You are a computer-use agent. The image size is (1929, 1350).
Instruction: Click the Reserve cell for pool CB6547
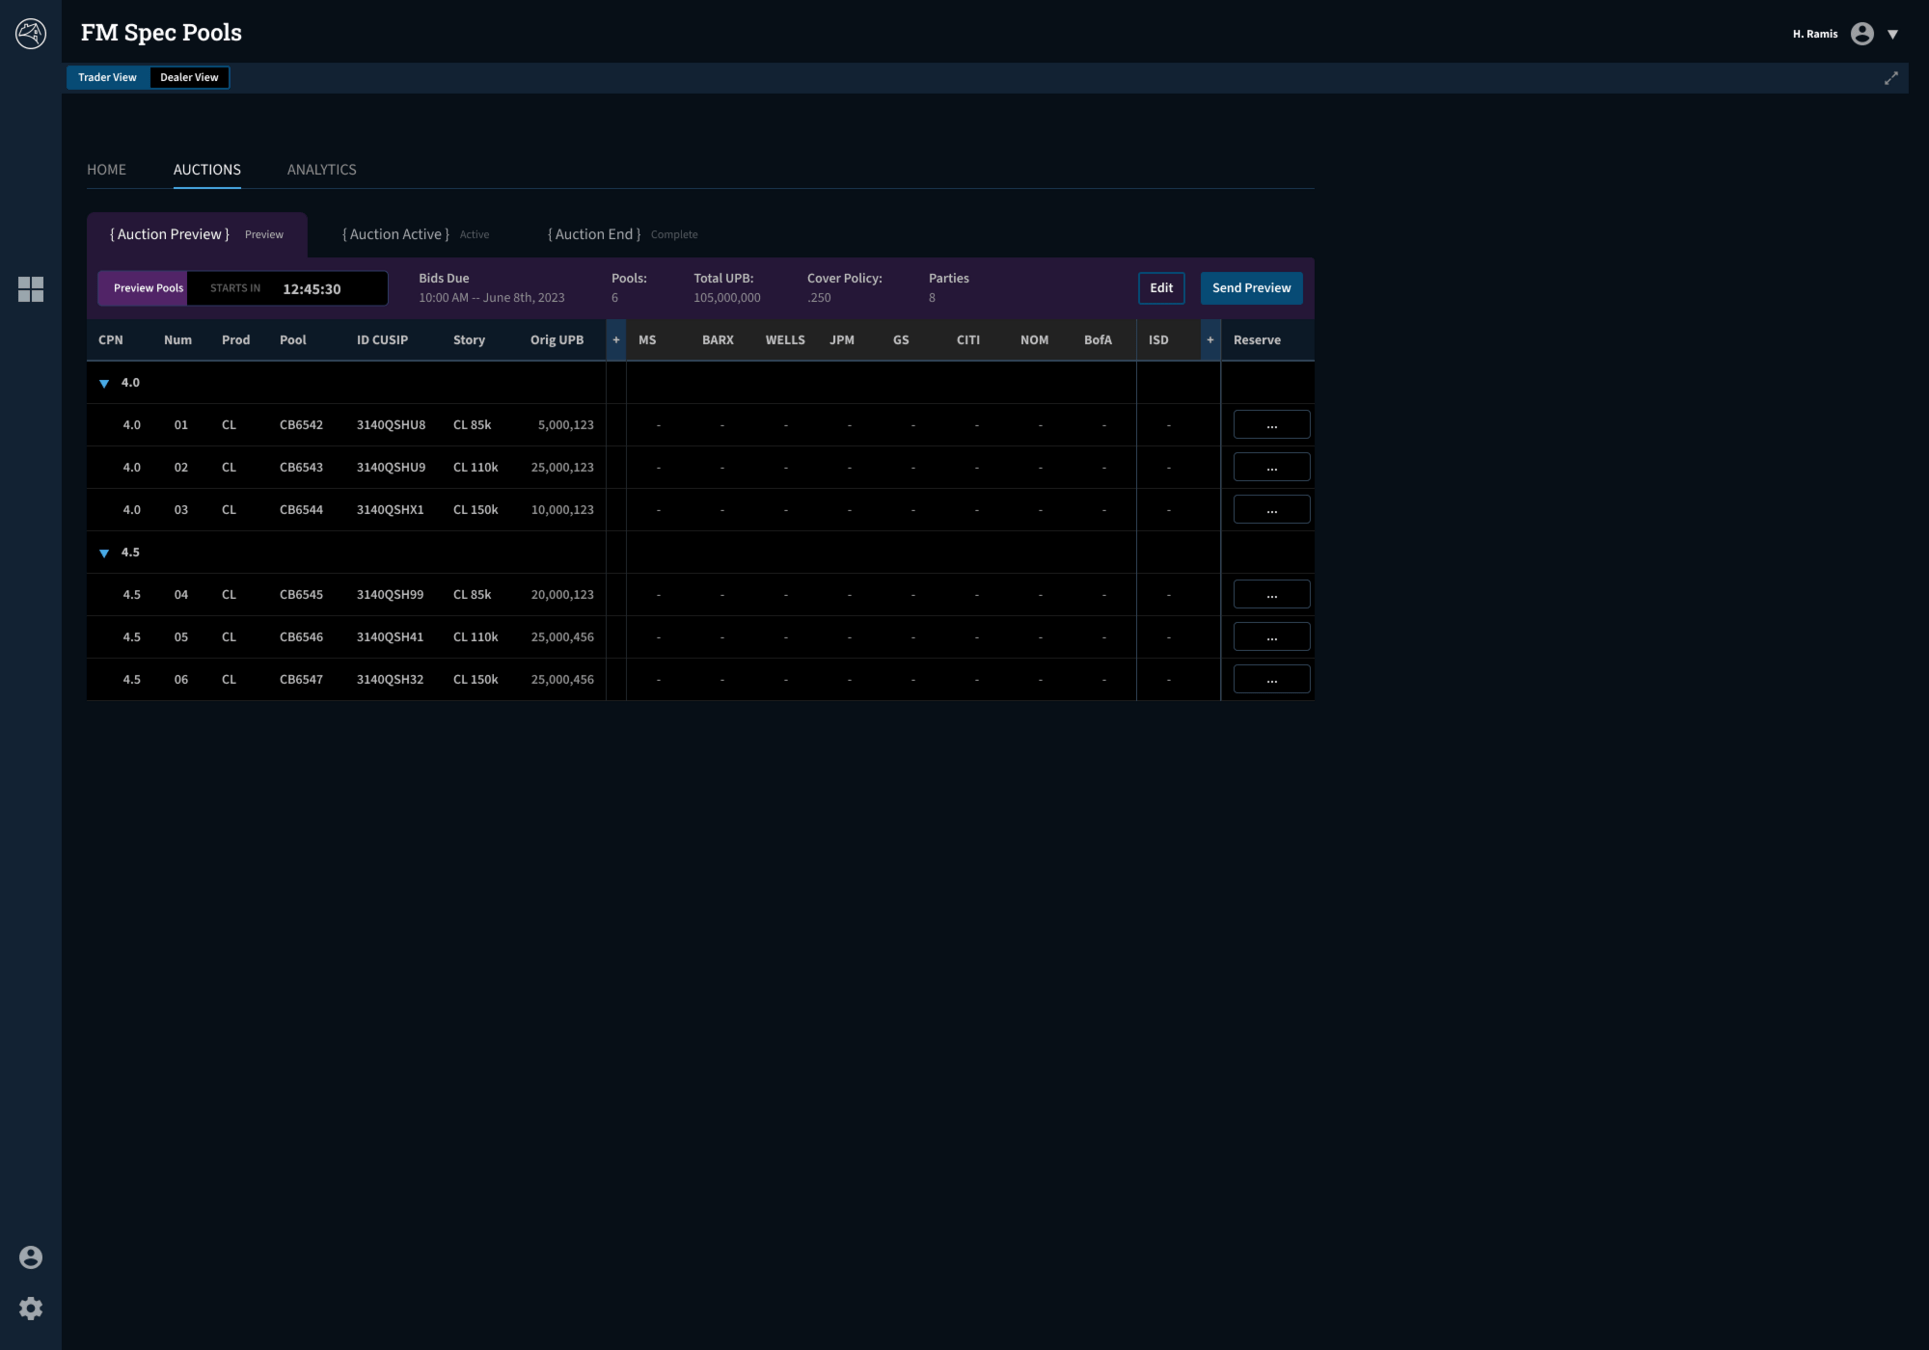(x=1271, y=679)
